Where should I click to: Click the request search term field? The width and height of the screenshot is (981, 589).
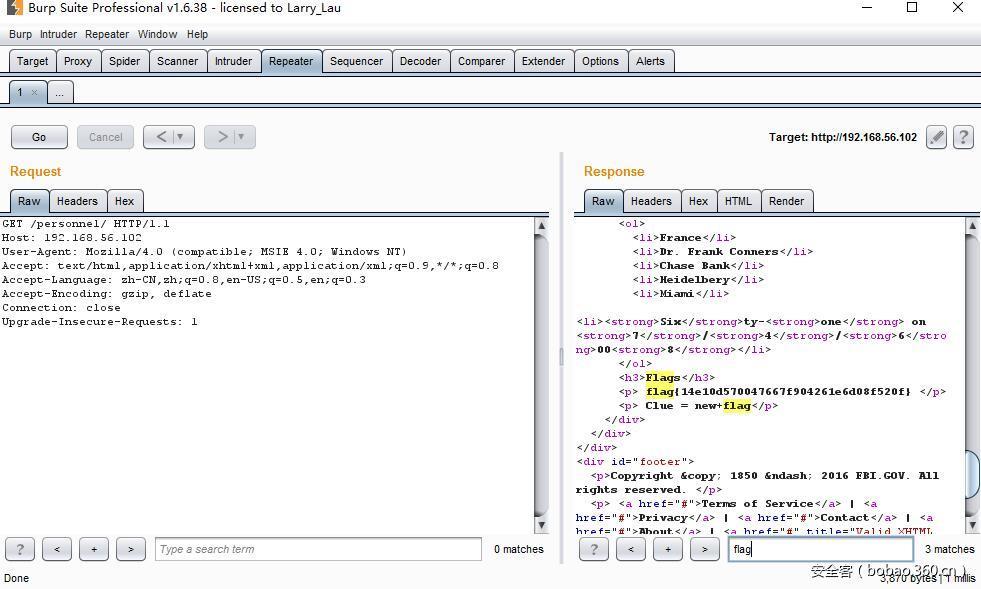click(x=318, y=549)
